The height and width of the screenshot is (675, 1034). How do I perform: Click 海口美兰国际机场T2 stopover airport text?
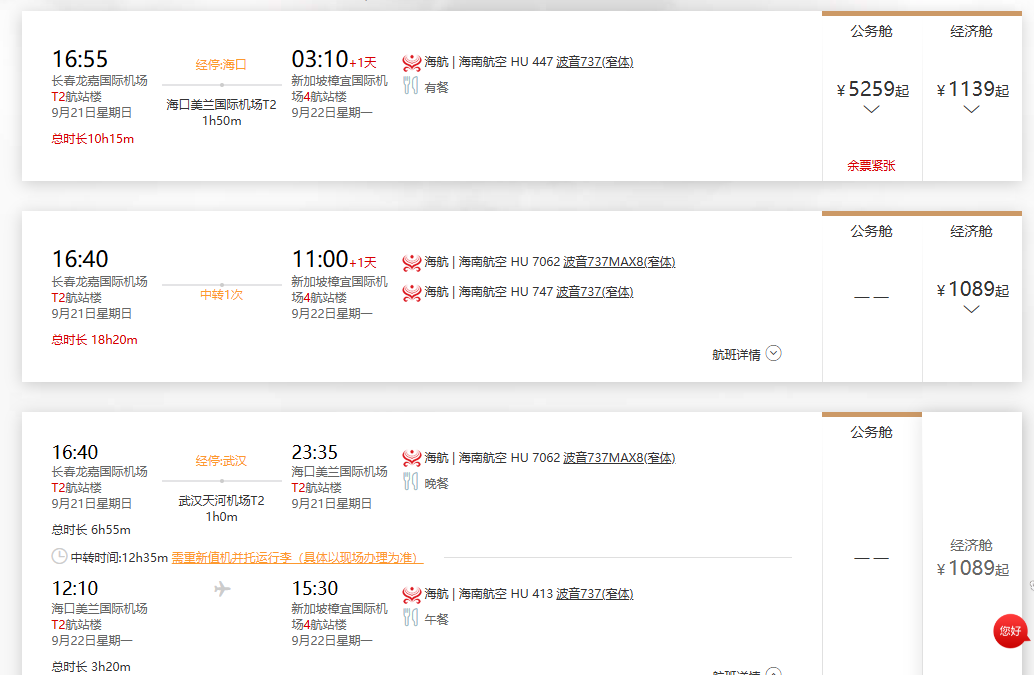coord(222,105)
